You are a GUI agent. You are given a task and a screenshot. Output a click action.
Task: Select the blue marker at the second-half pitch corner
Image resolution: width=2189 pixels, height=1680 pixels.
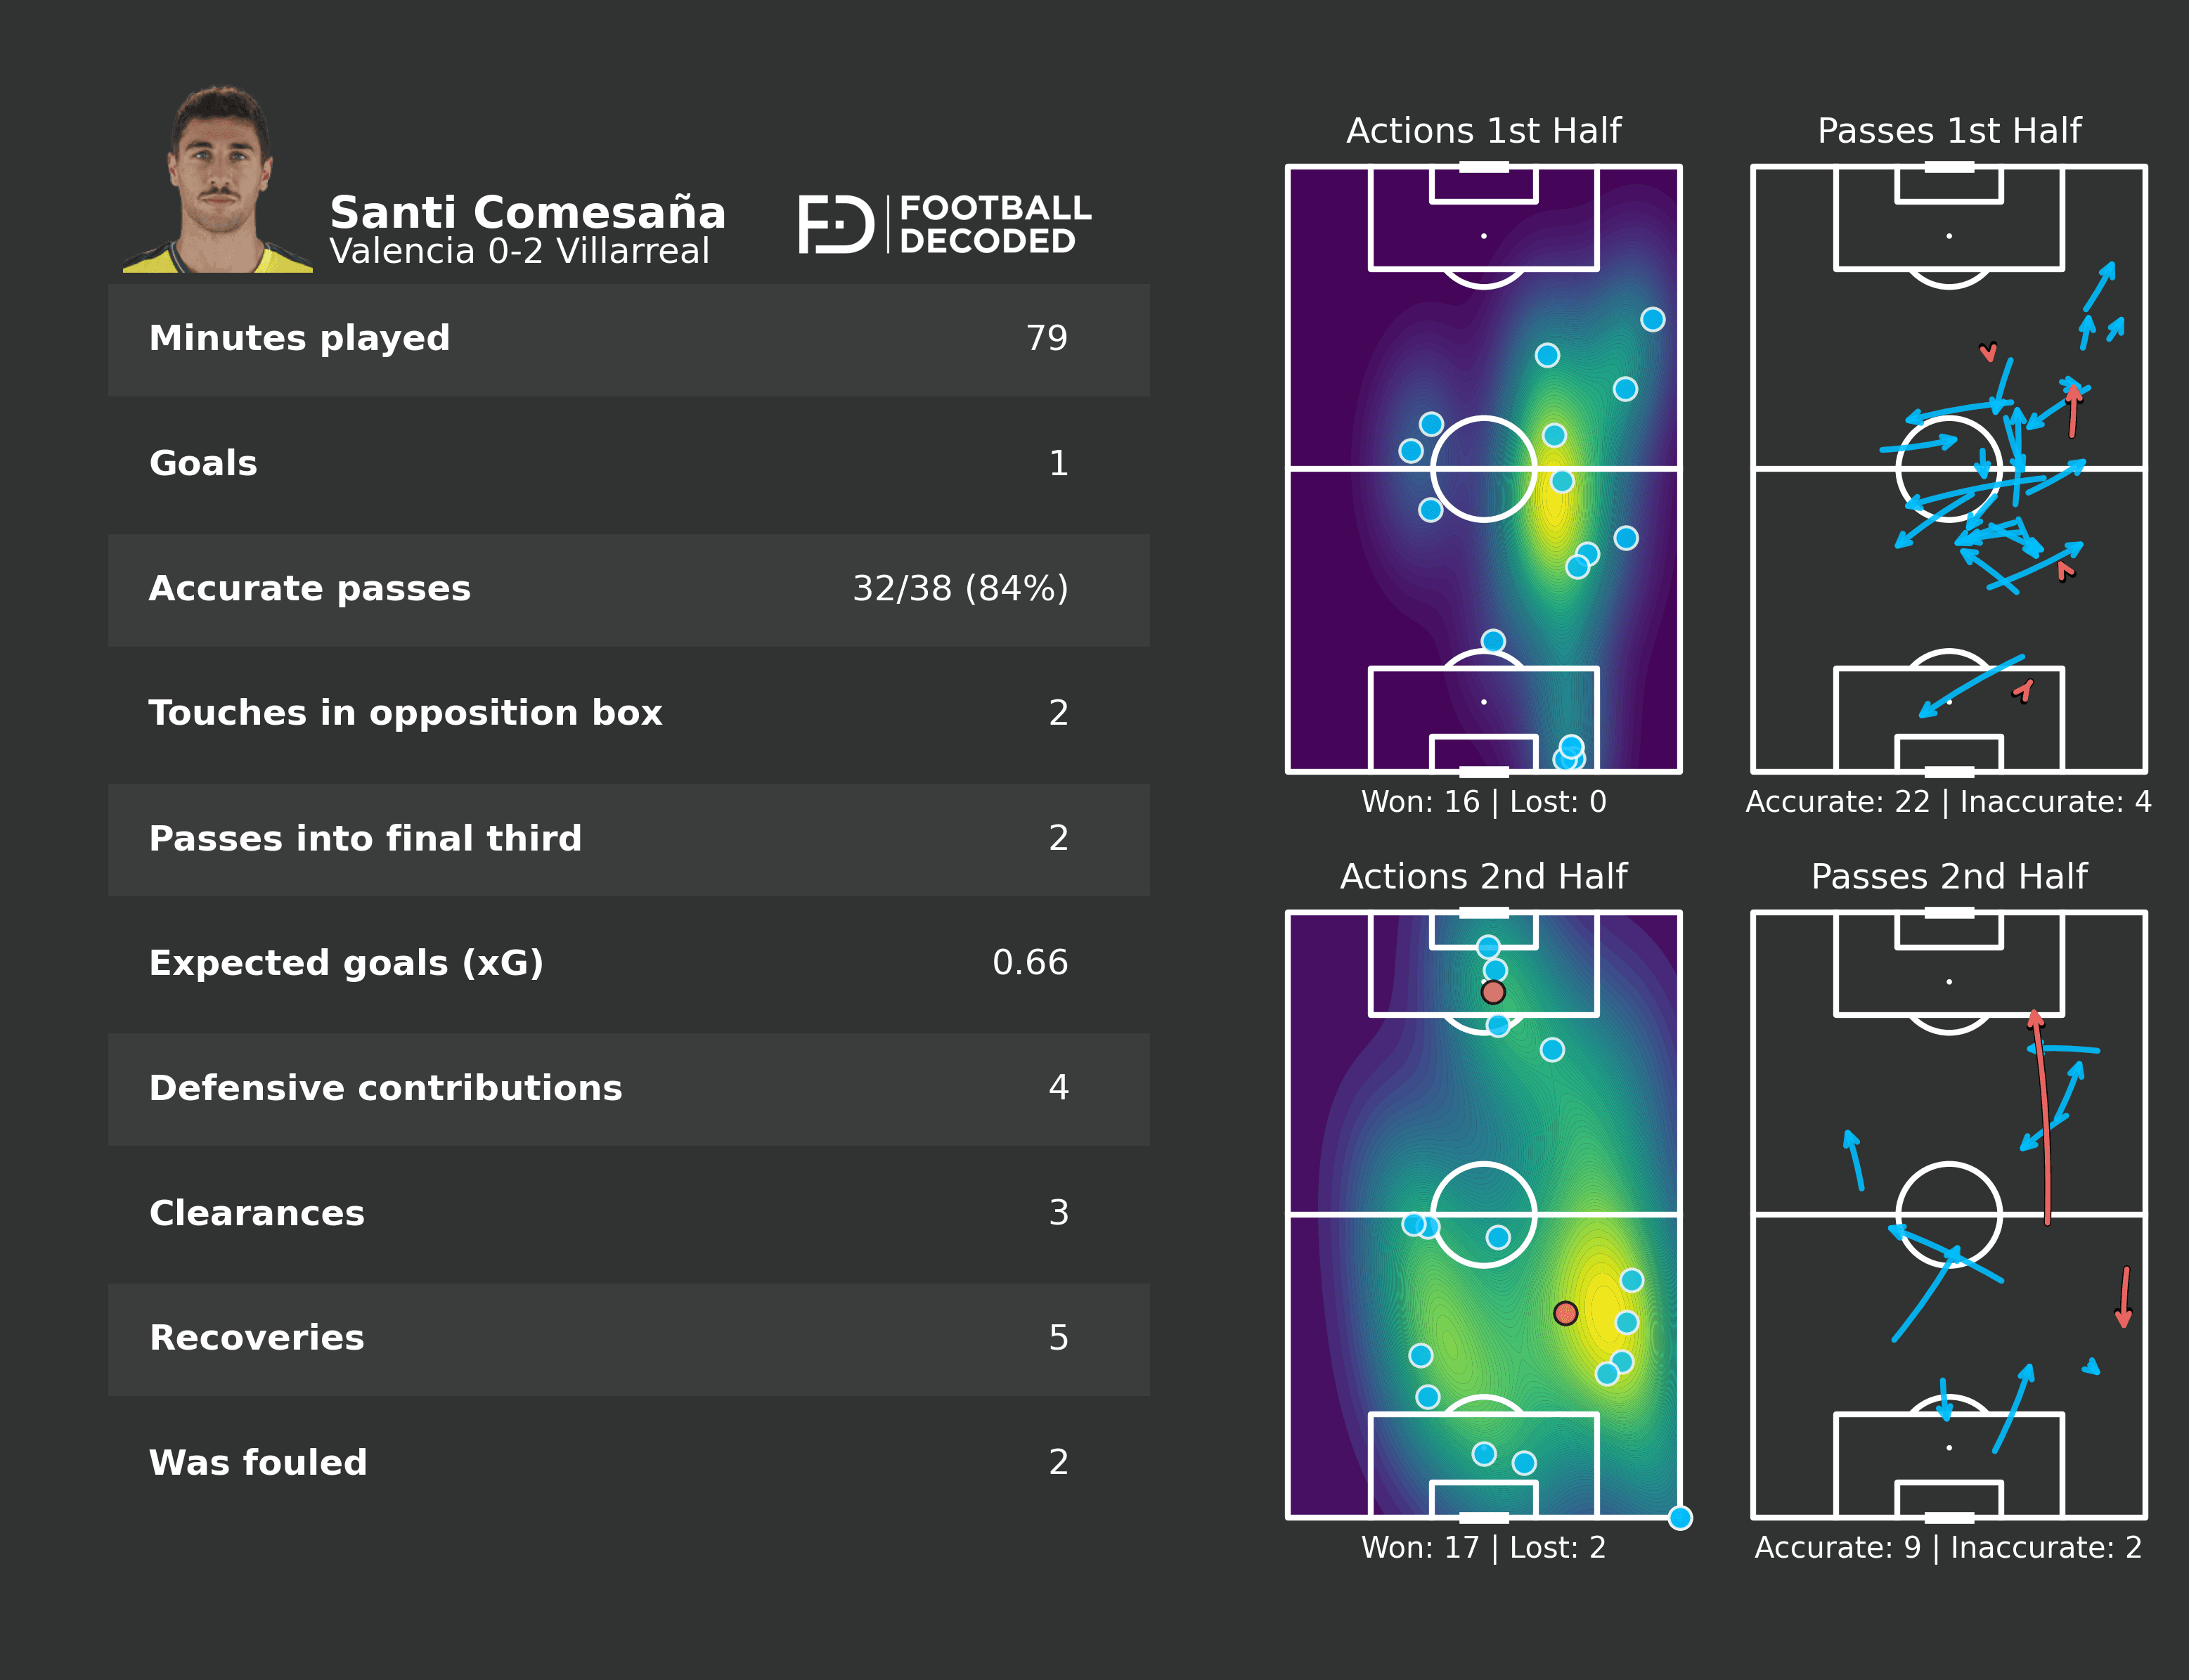click(1680, 1518)
